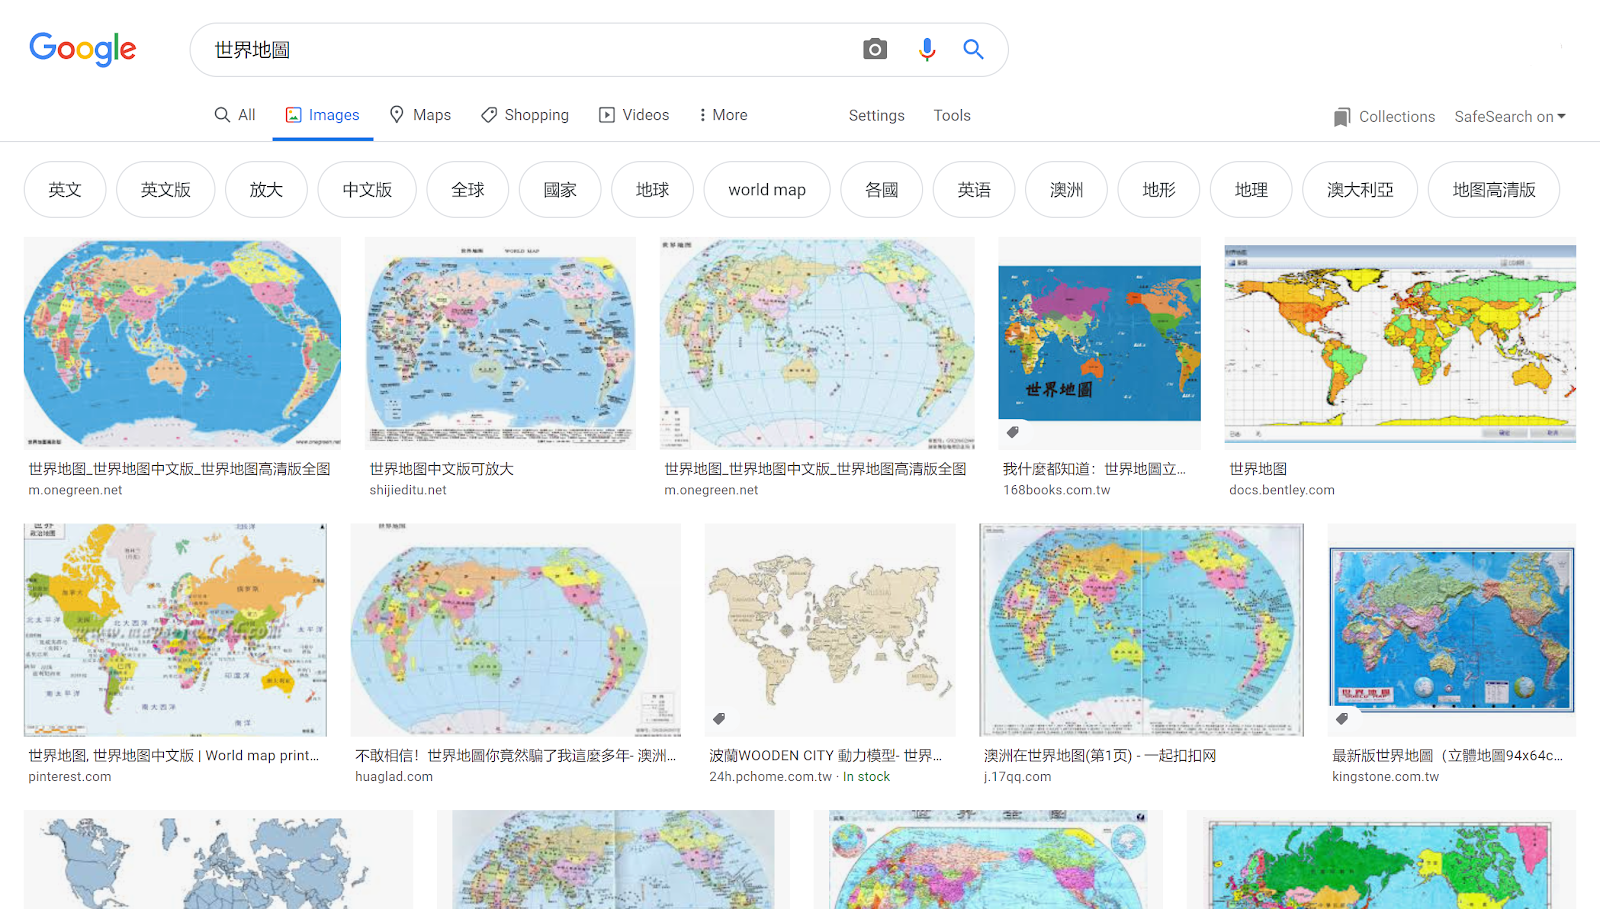Screen dimensions: 1600x909
Task: Click the 世界地图中文版可放大 result title
Action: point(442,469)
